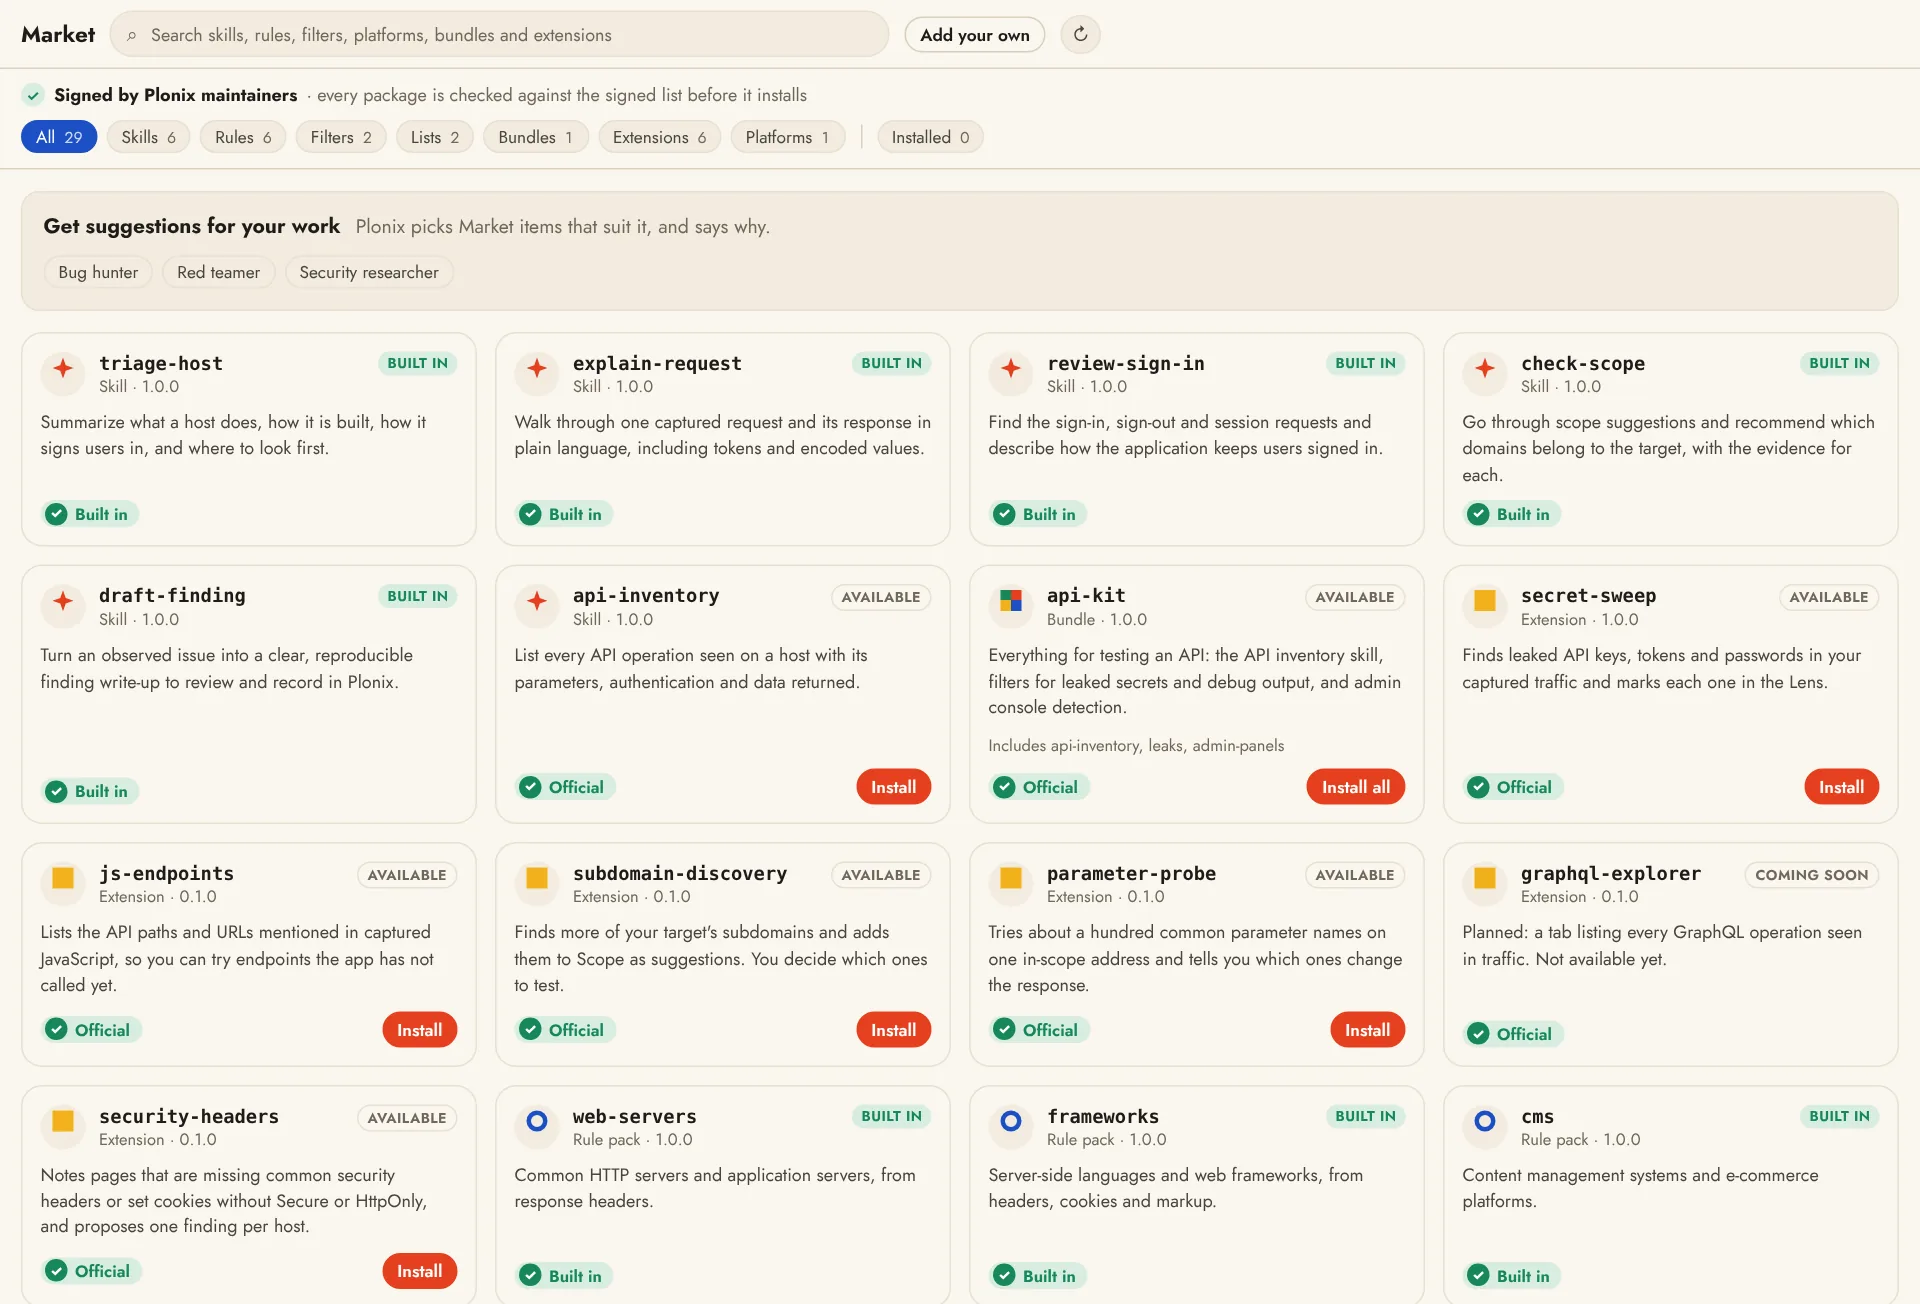
Task: Click Install all on api-kit bundle
Action: 1355,787
